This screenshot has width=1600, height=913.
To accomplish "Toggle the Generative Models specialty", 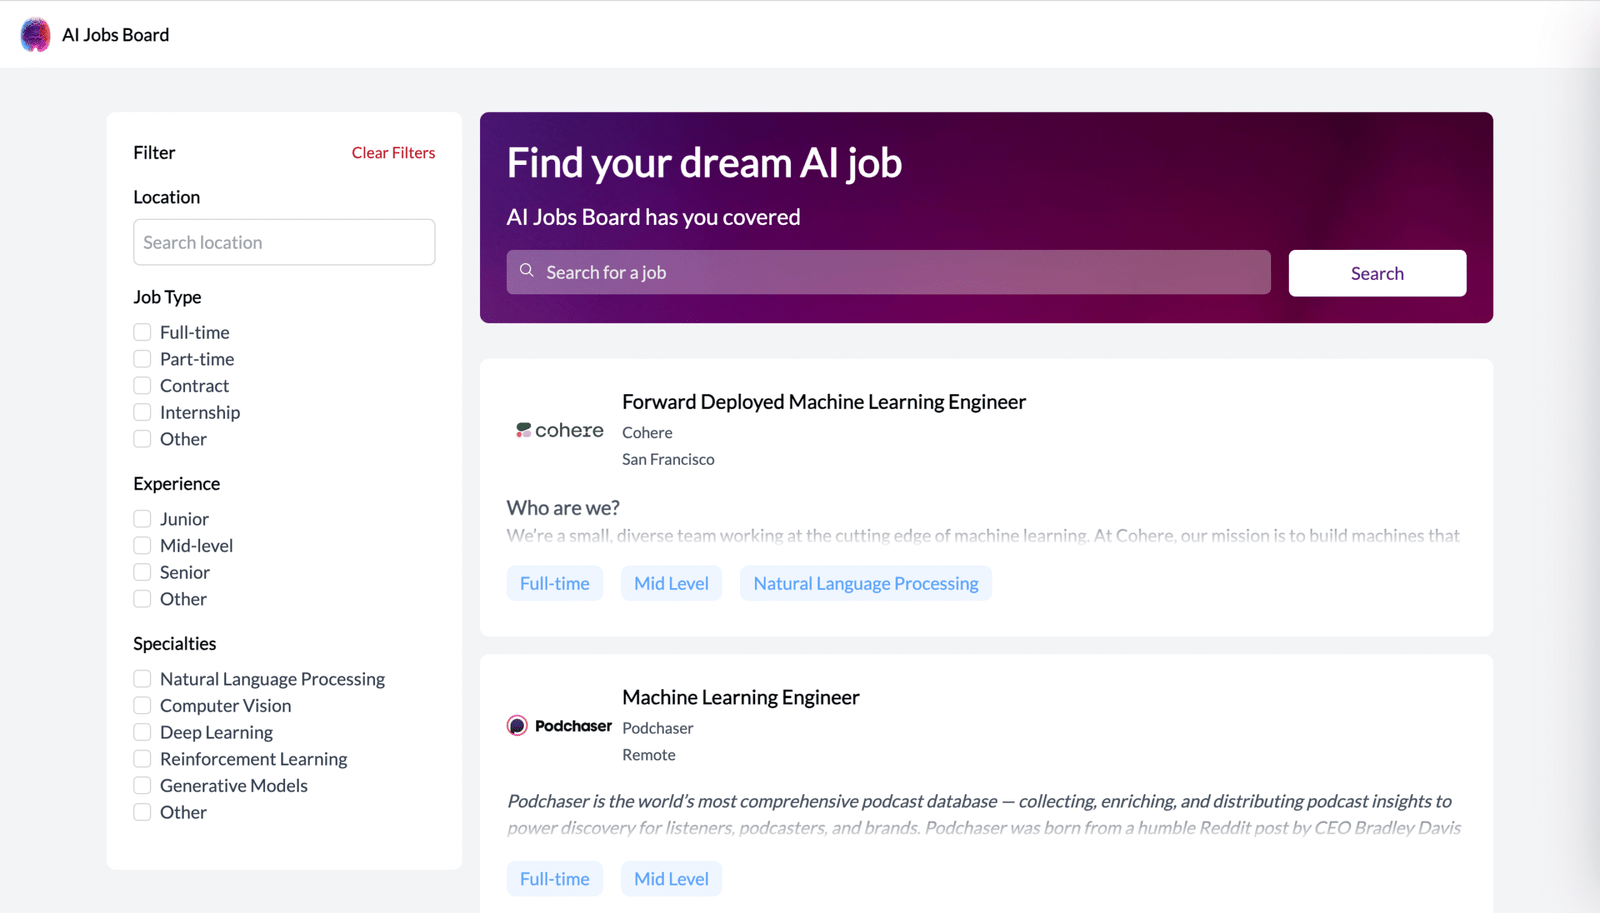I will click(142, 786).
